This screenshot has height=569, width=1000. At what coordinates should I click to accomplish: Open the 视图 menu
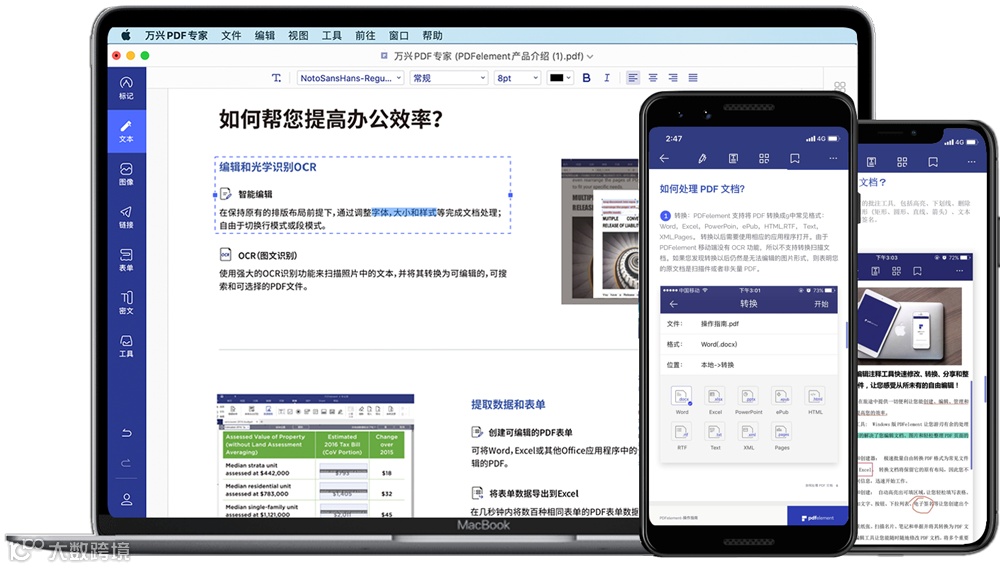[298, 36]
